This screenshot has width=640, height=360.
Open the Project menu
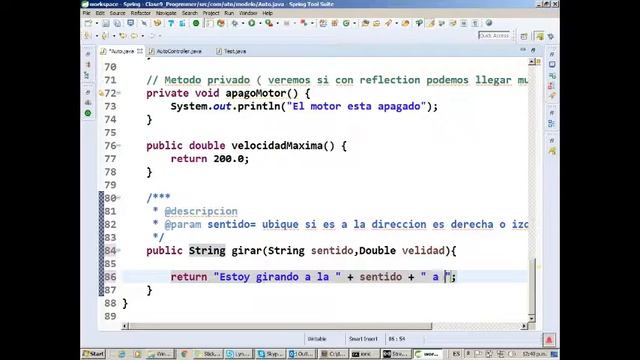[x=211, y=13]
